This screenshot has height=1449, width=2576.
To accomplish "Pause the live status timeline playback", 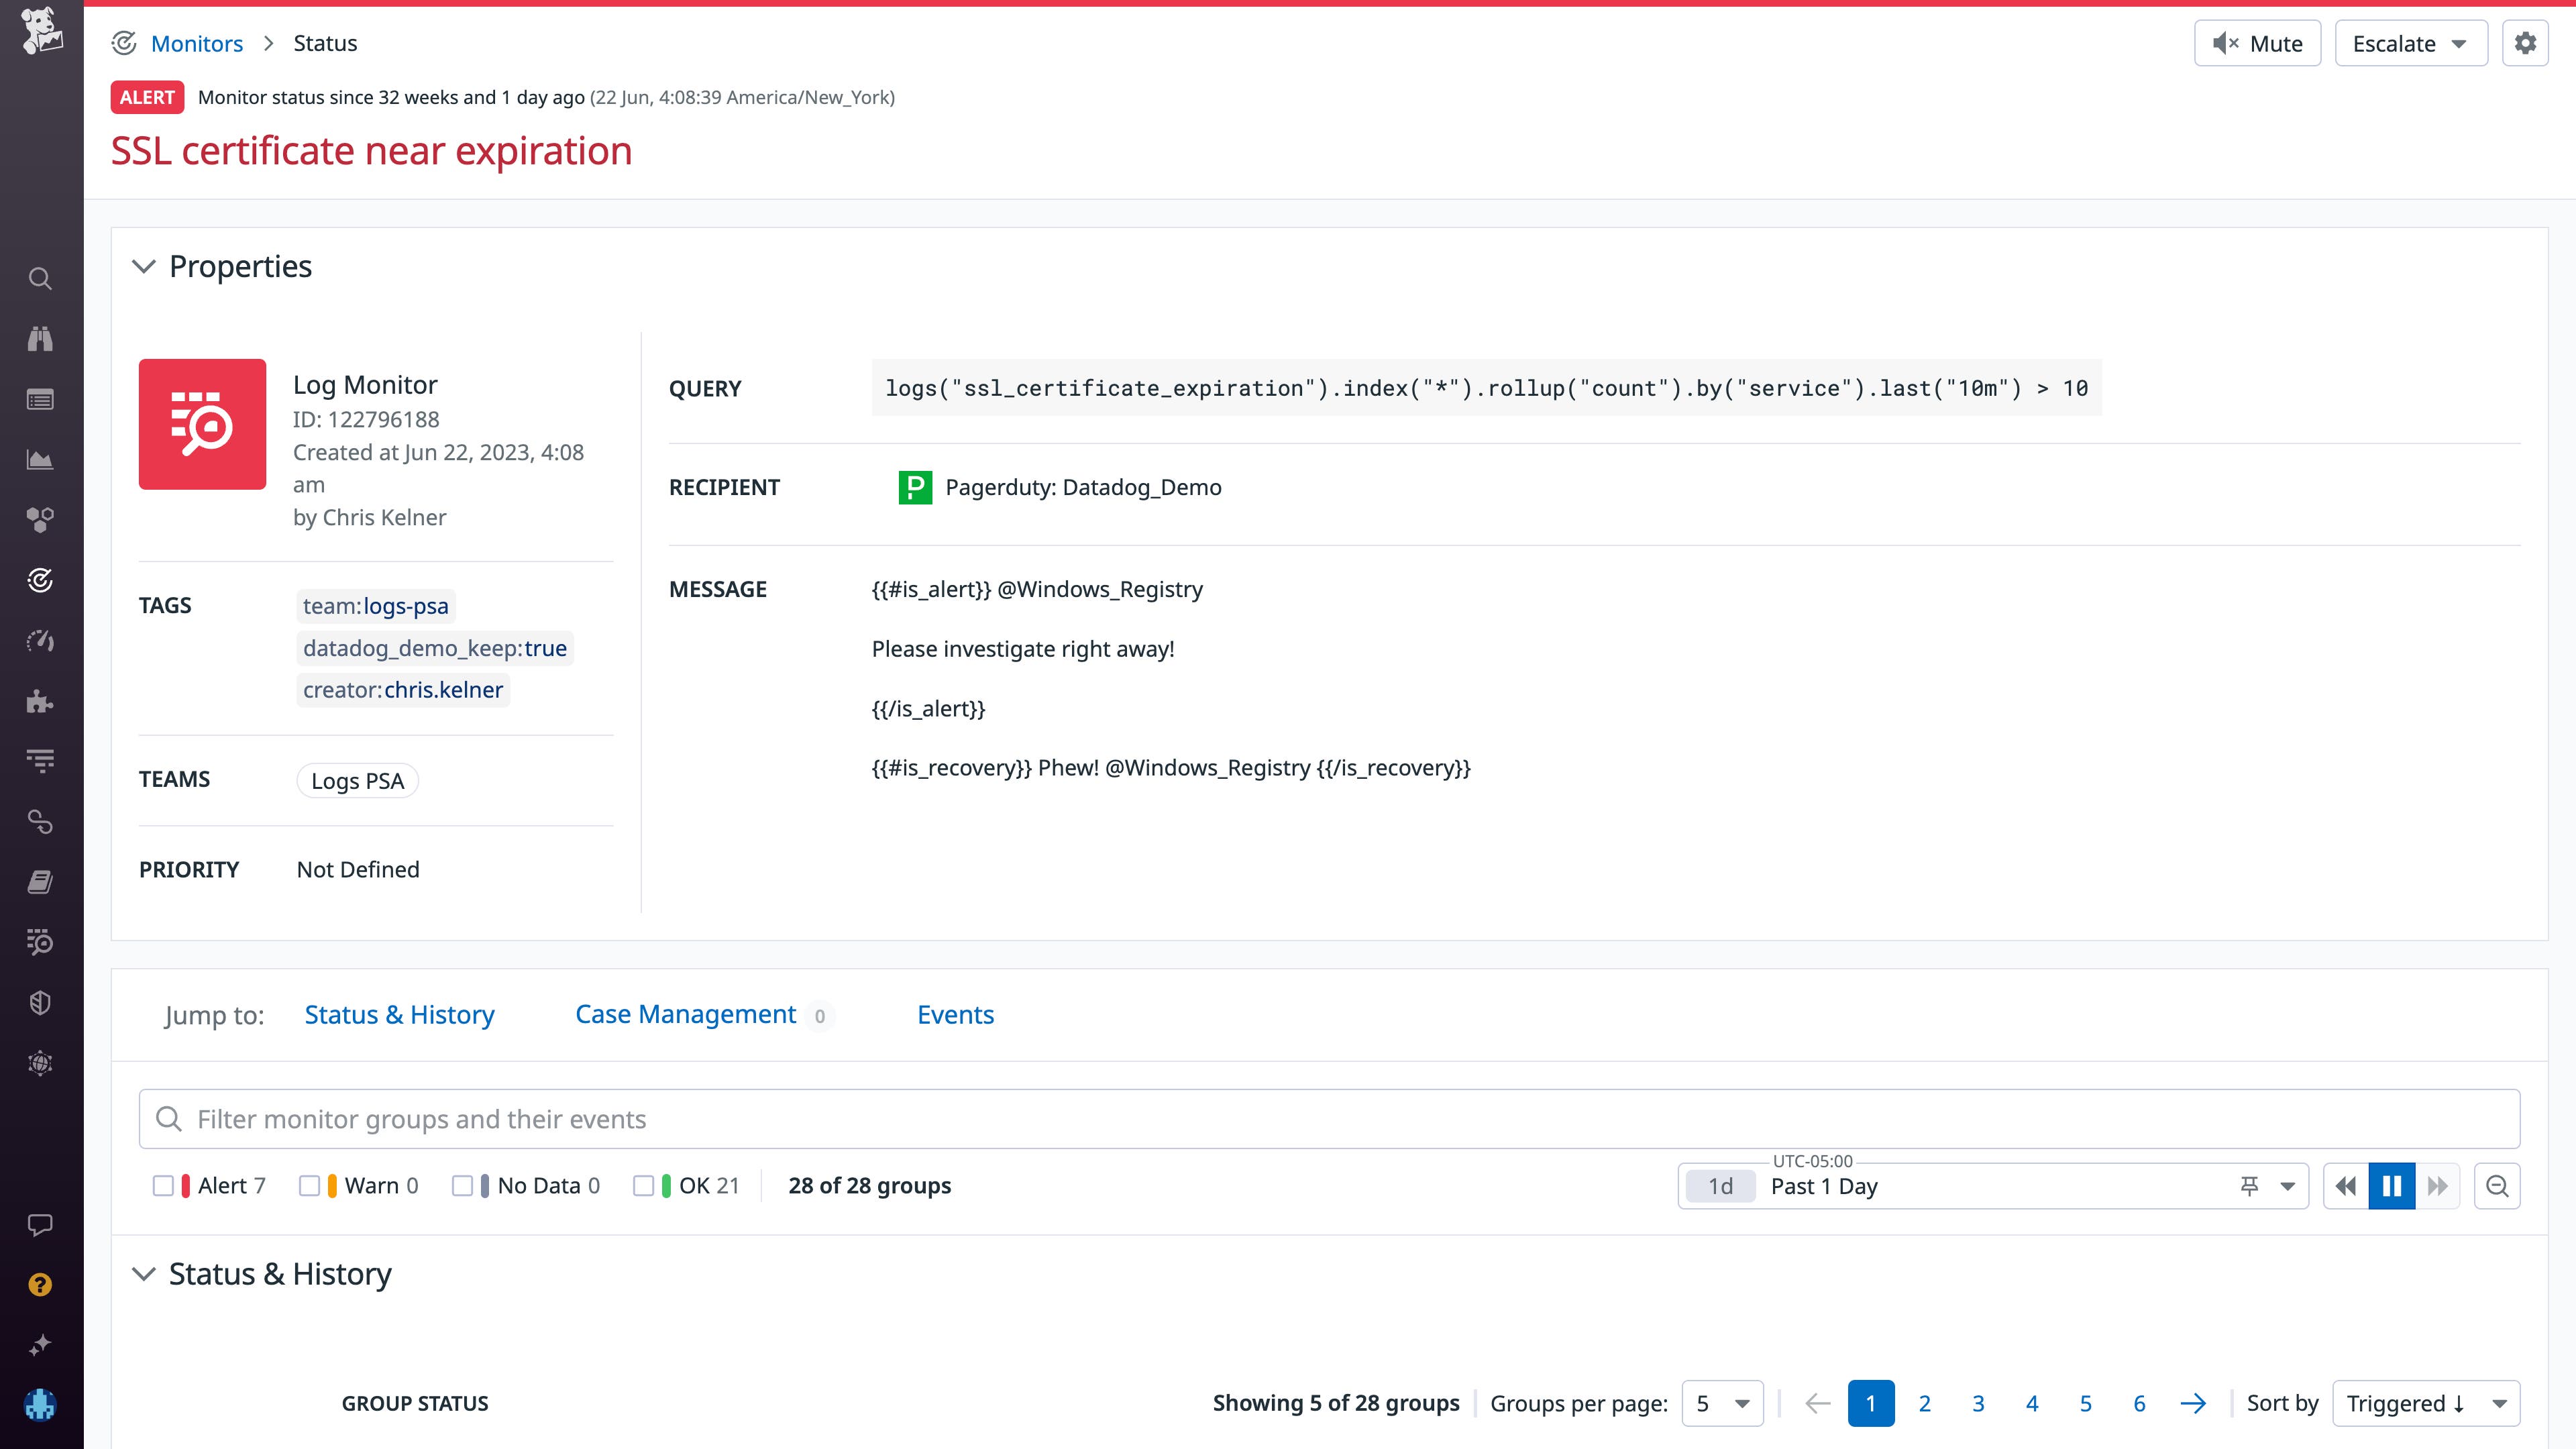I will 2391,1185.
